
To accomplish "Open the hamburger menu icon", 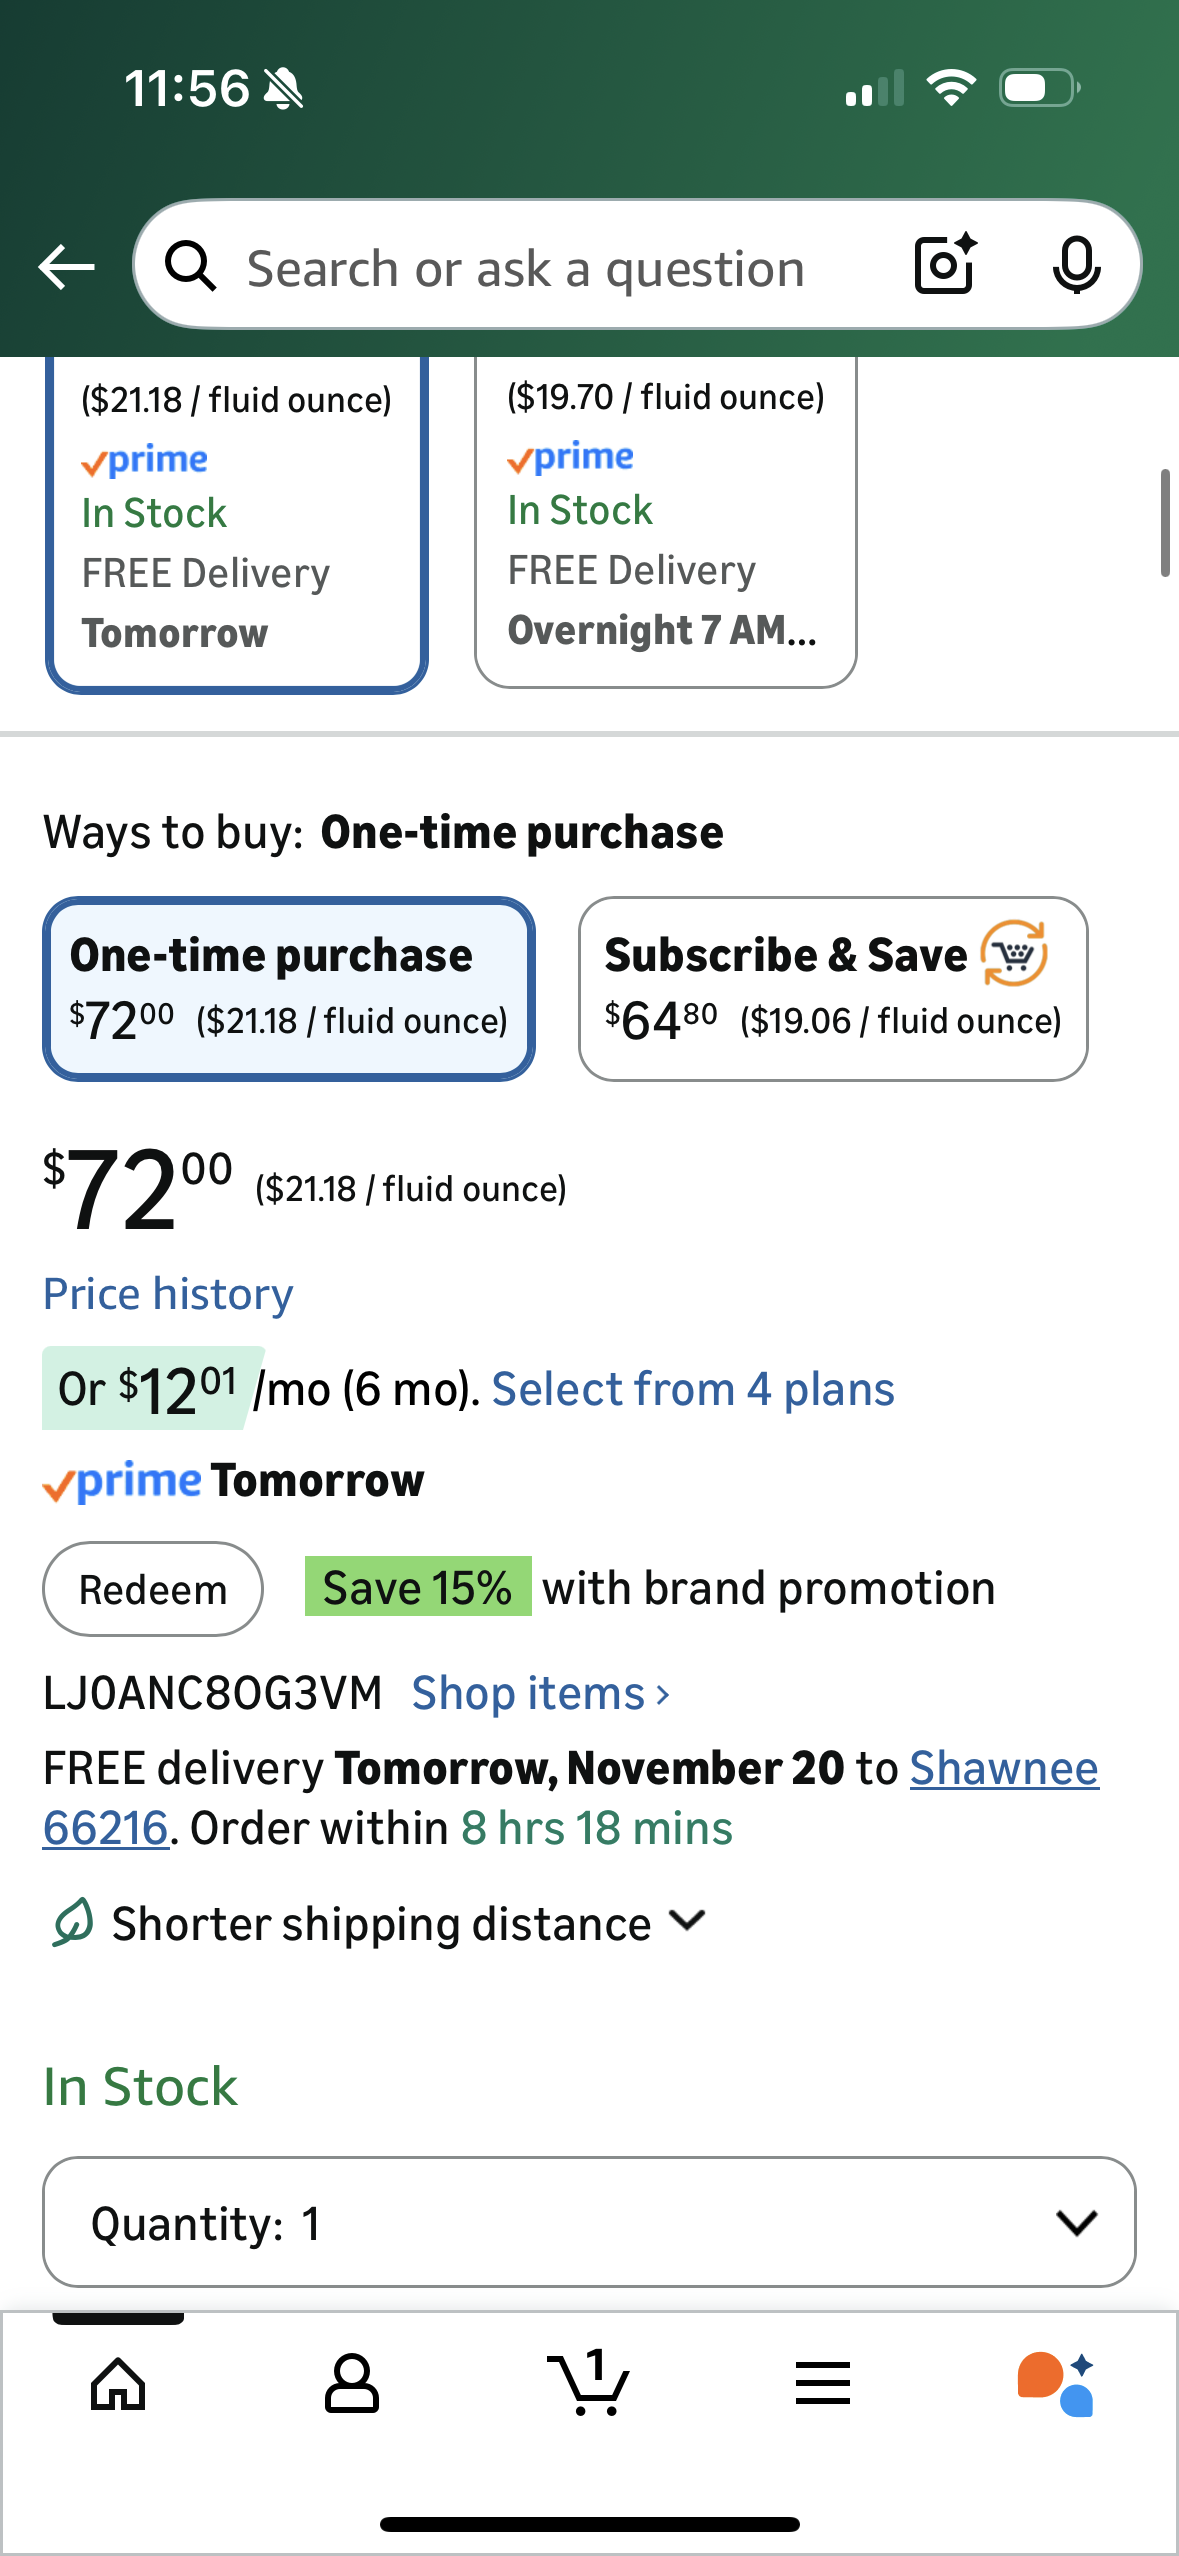I will [x=823, y=2384].
